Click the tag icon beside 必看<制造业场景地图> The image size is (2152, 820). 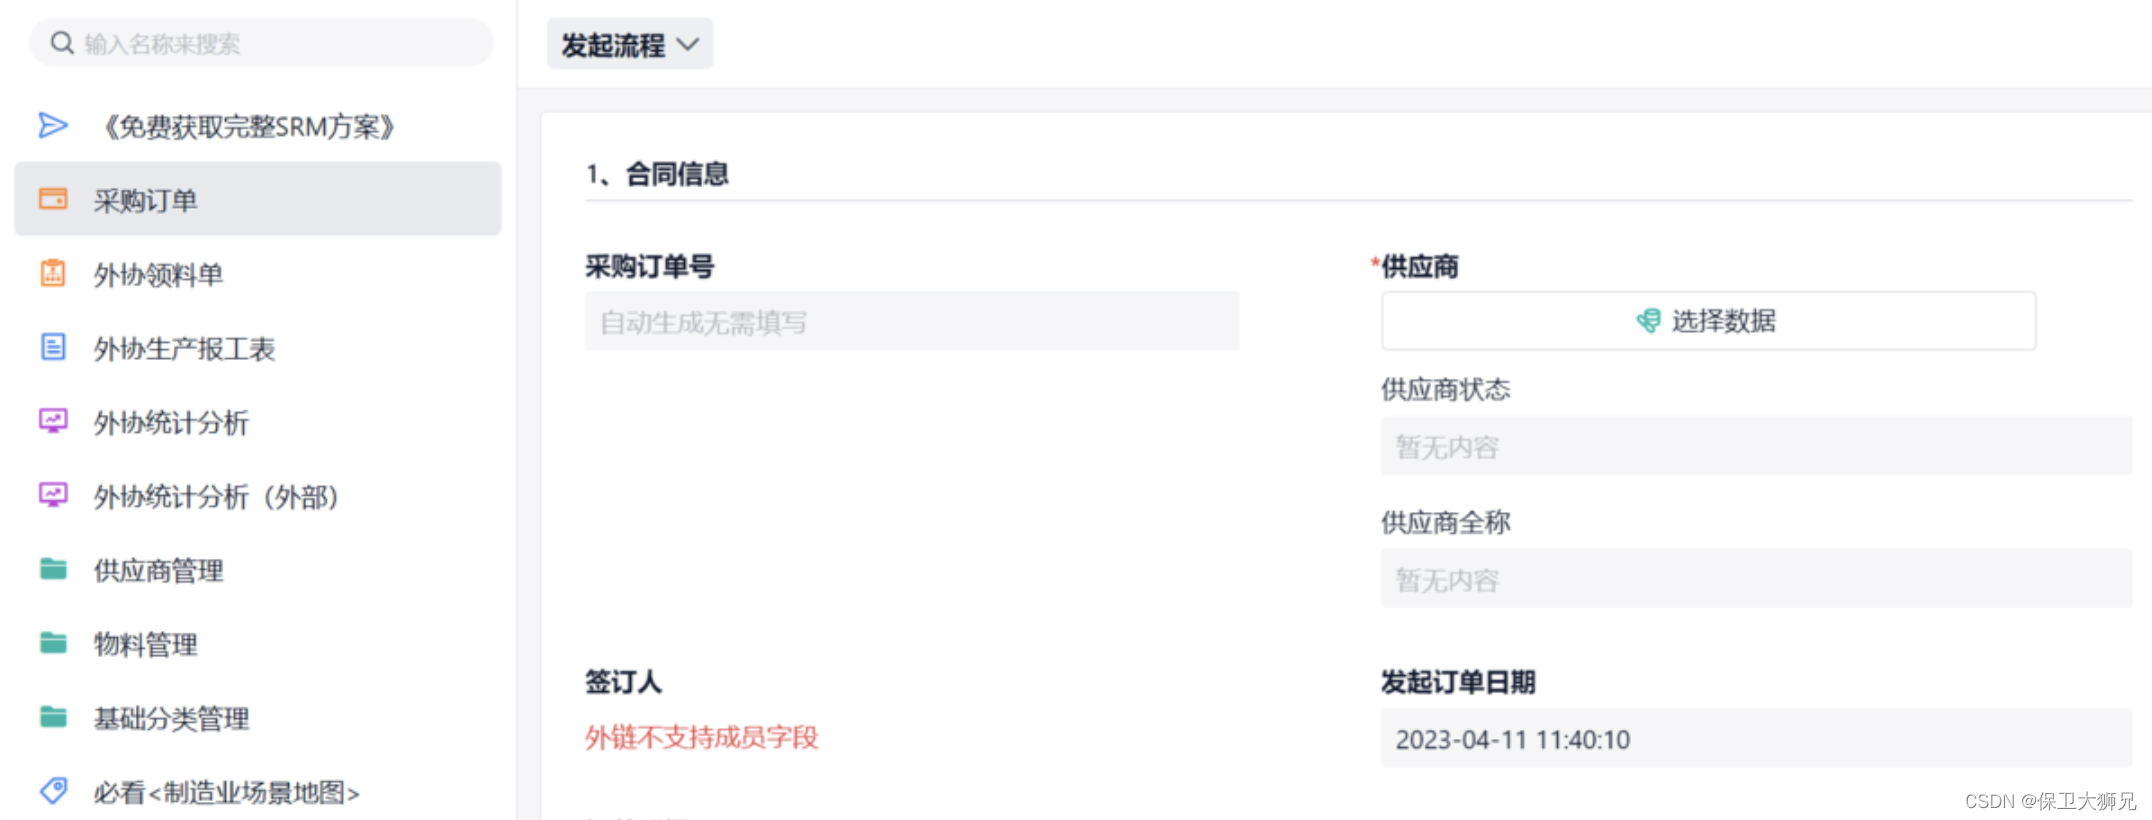pos(53,791)
